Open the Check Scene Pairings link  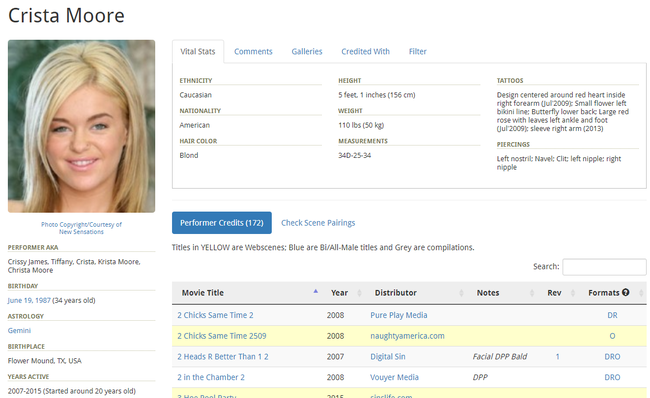click(x=318, y=223)
